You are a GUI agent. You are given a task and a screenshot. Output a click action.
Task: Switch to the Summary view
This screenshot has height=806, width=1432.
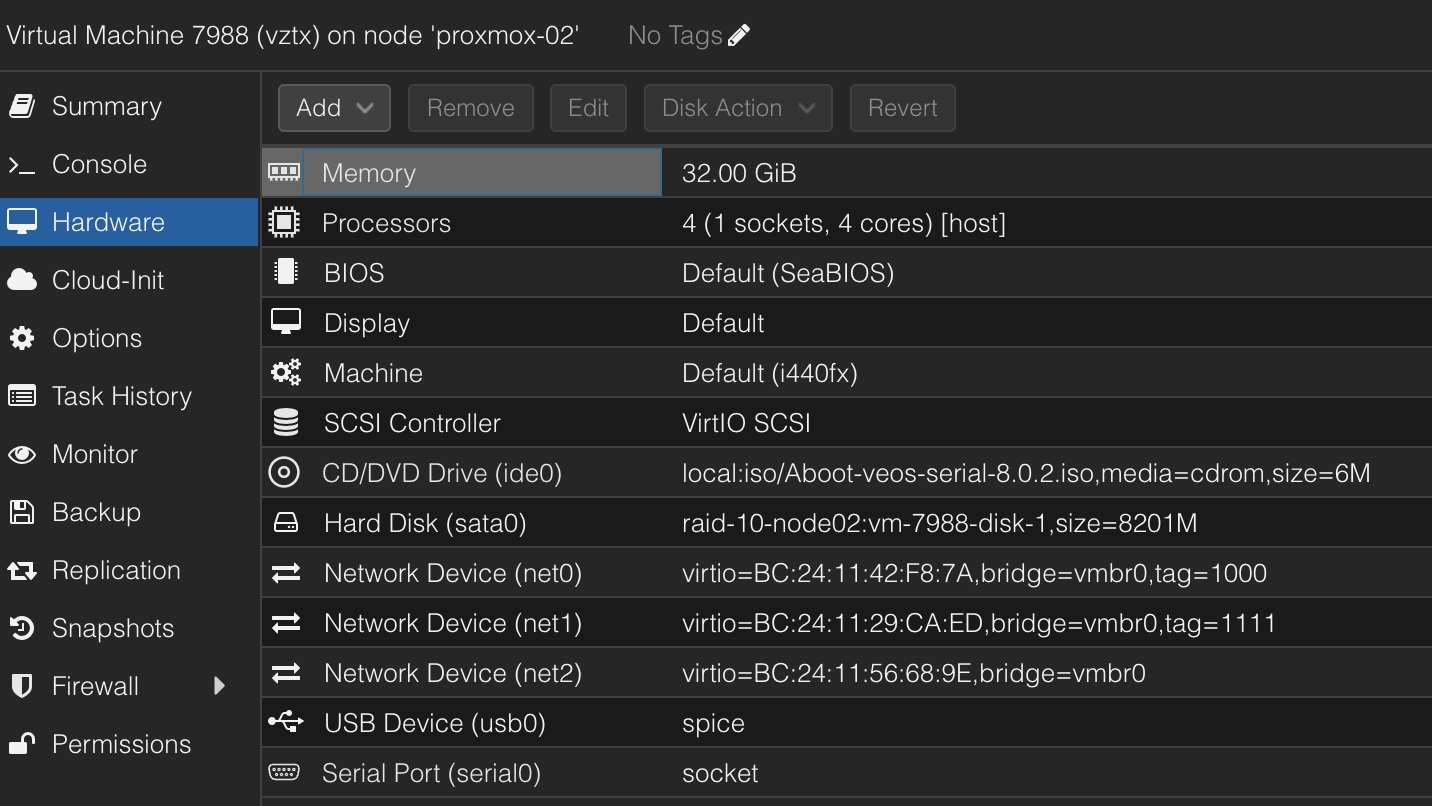pyautogui.click(x=106, y=105)
